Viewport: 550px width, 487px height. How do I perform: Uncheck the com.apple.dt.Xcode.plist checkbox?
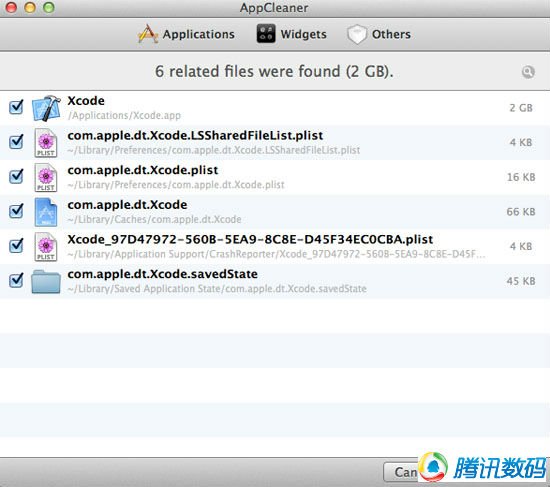[16, 176]
